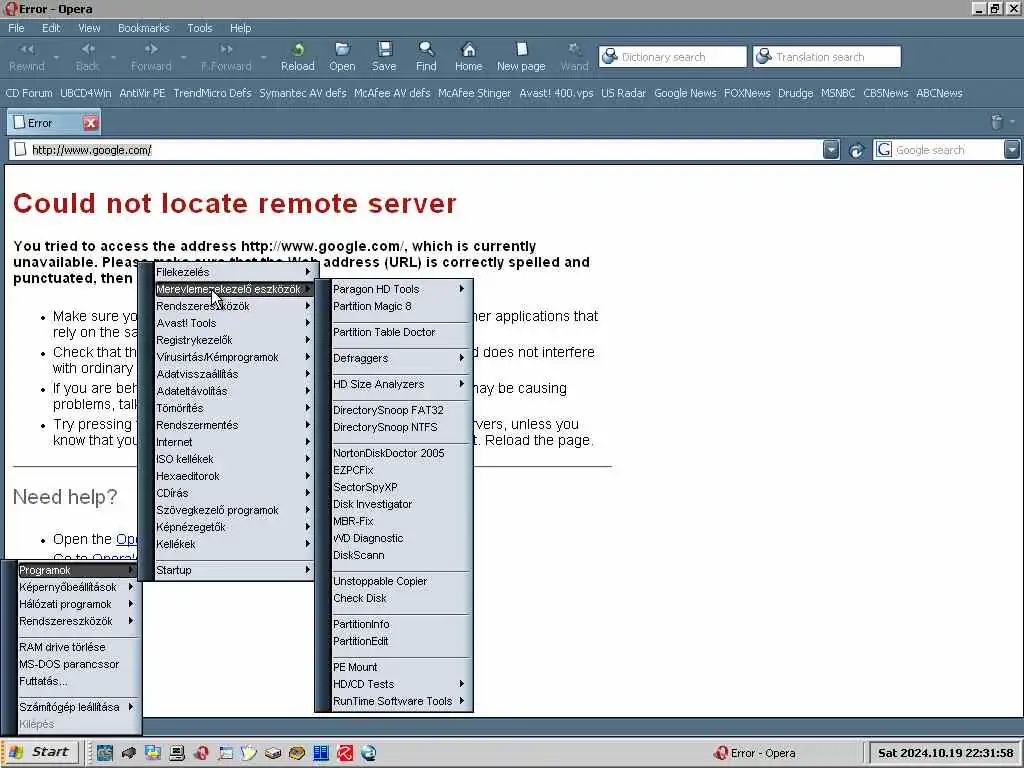Expand the HD/CD Tests submenu
Screen dimensions: 1024x768
(401, 684)
